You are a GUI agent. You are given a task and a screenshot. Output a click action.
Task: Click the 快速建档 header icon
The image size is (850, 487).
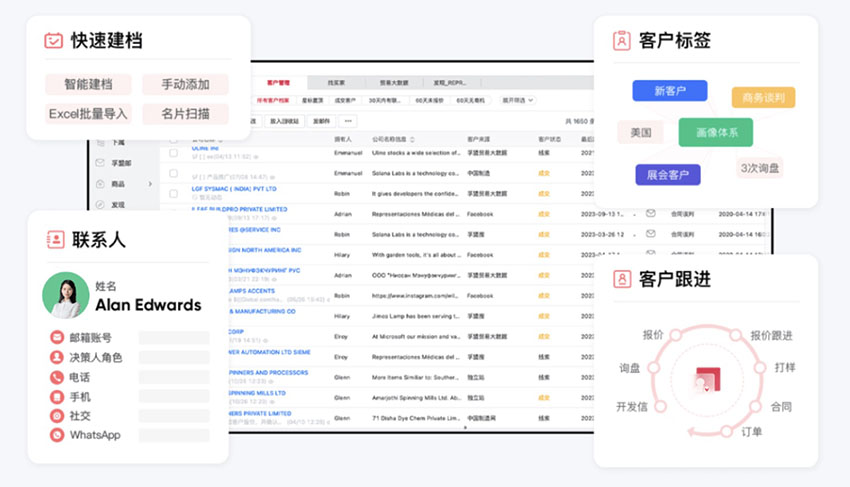[x=54, y=41]
